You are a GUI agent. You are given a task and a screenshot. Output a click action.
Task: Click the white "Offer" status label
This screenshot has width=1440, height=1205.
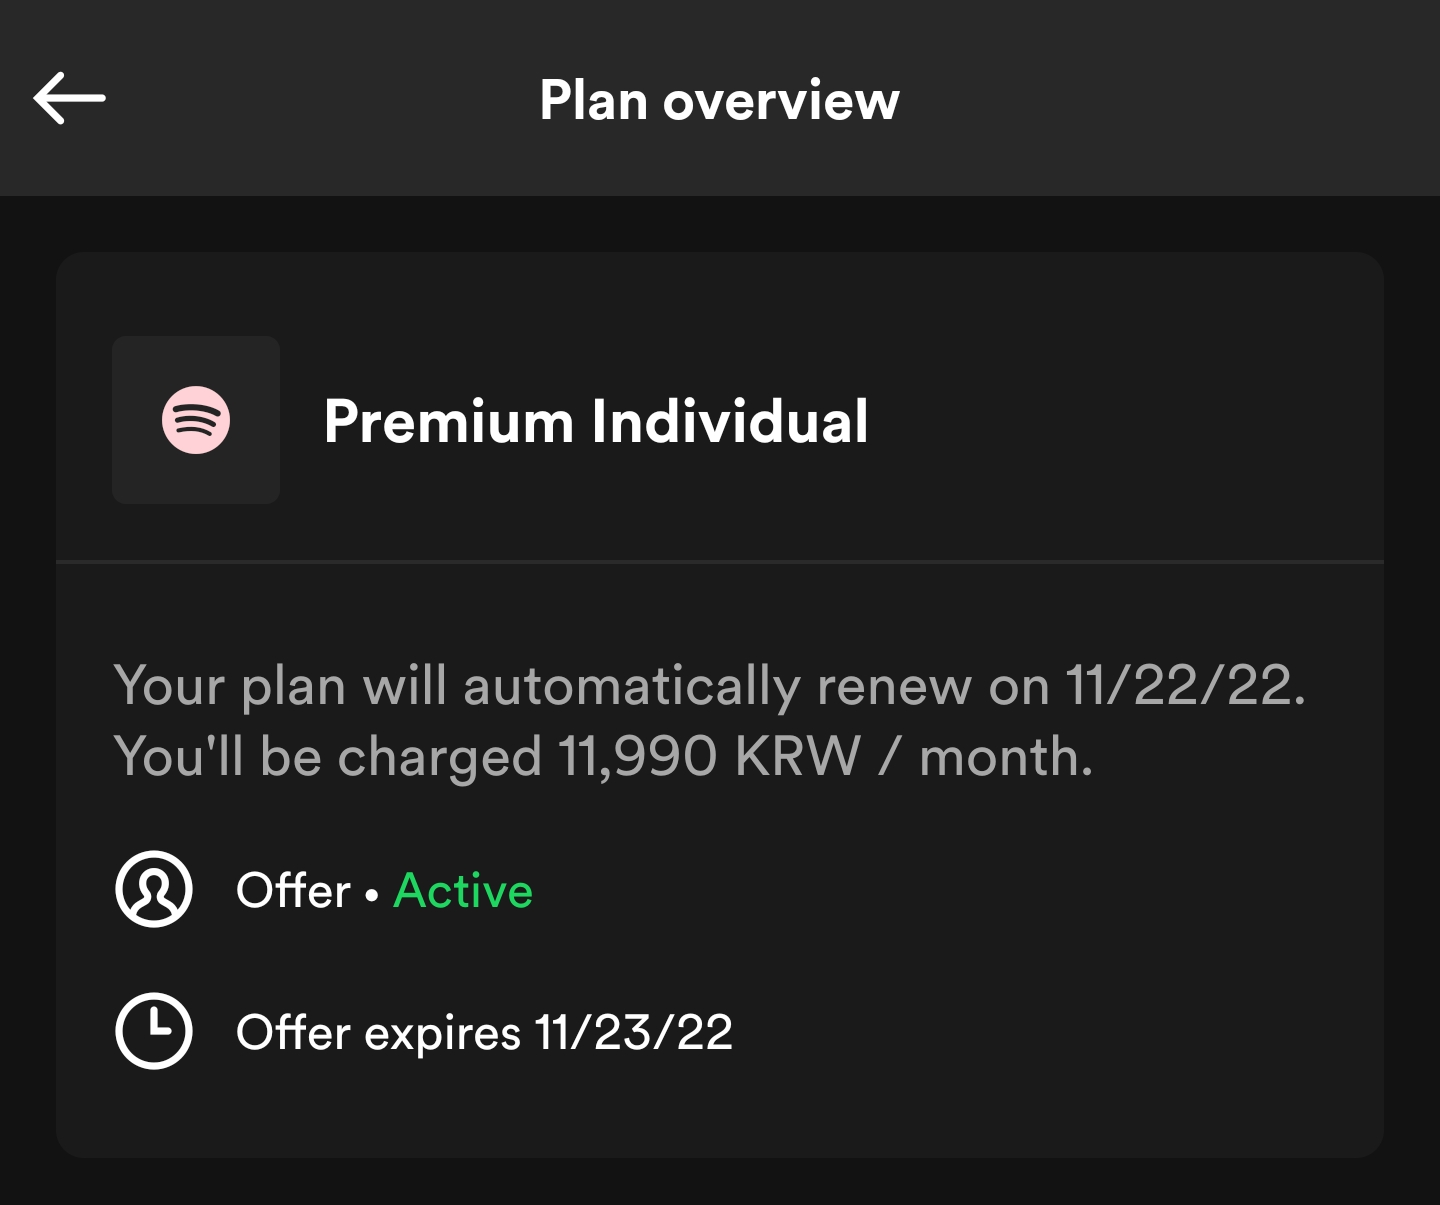pyautogui.click(x=293, y=890)
